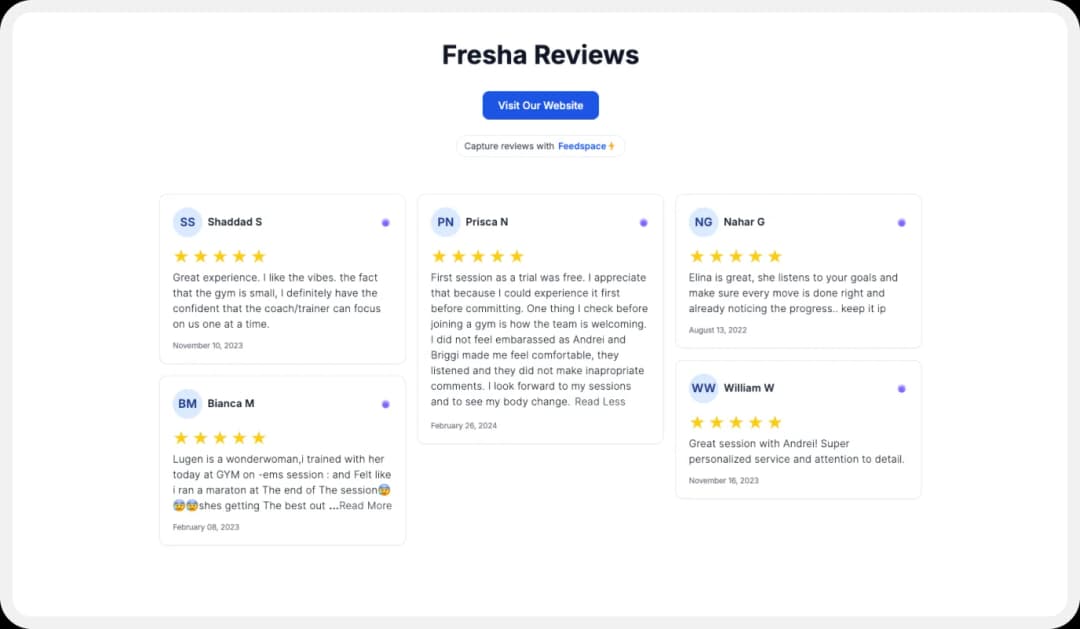Click William W's avatar initials icon
The image size is (1080, 629).
click(x=703, y=388)
